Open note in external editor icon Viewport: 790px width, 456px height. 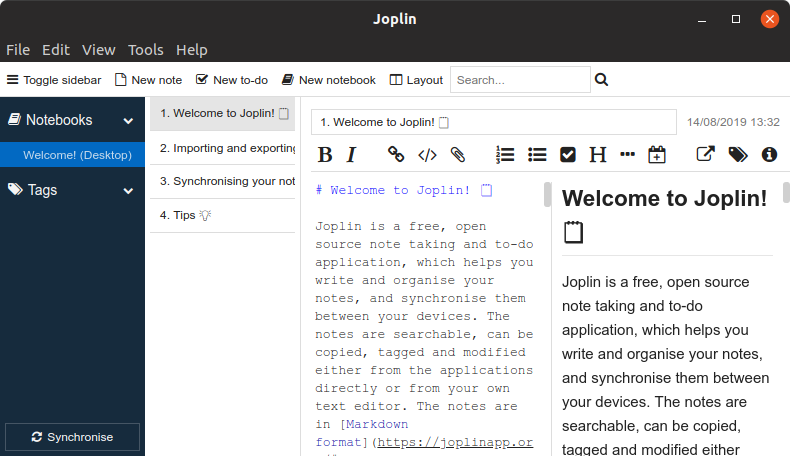705,154
